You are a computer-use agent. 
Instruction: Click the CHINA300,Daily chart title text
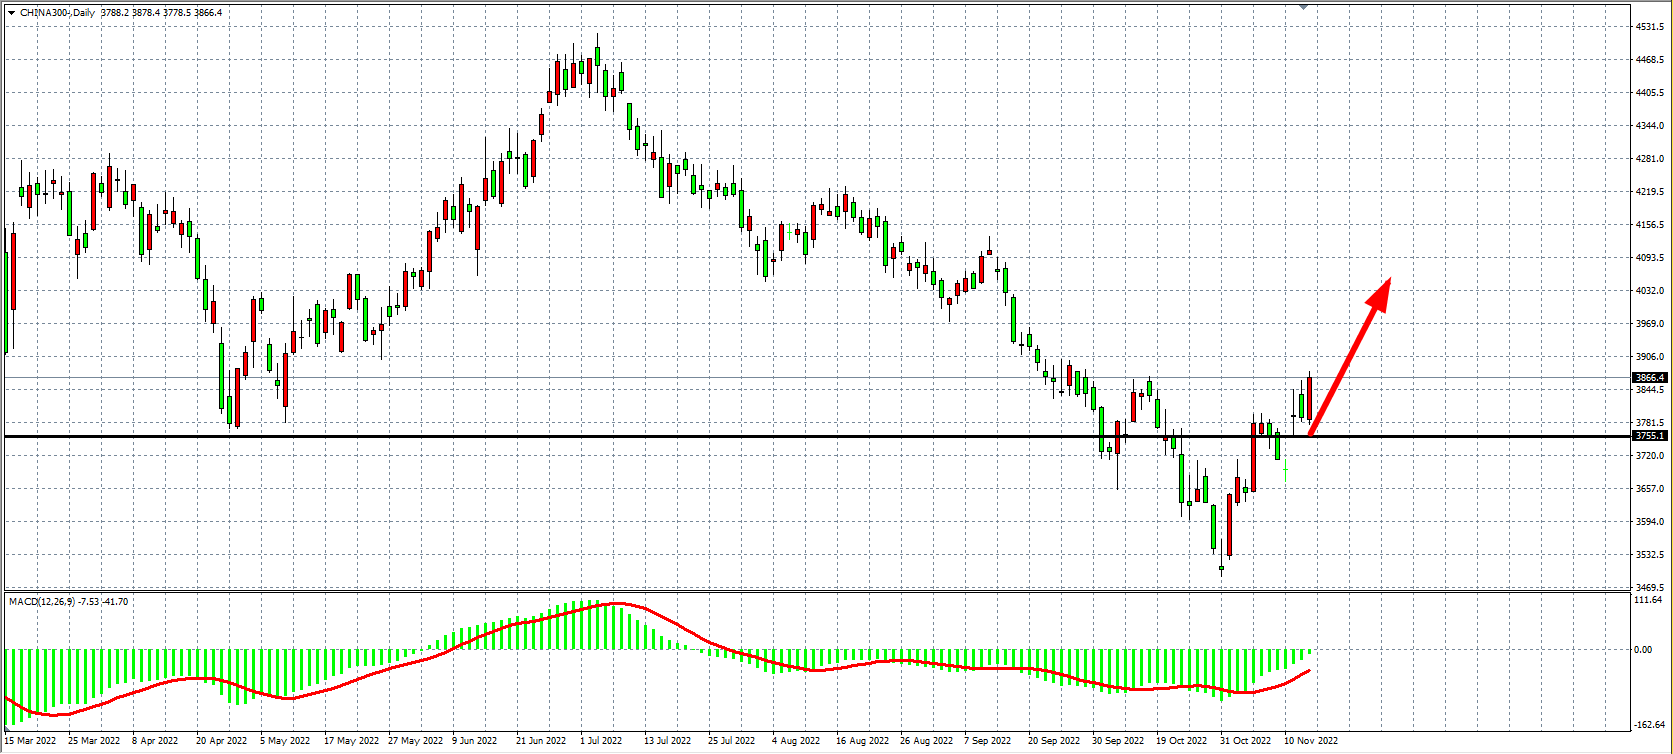click(x=58, y=13)
